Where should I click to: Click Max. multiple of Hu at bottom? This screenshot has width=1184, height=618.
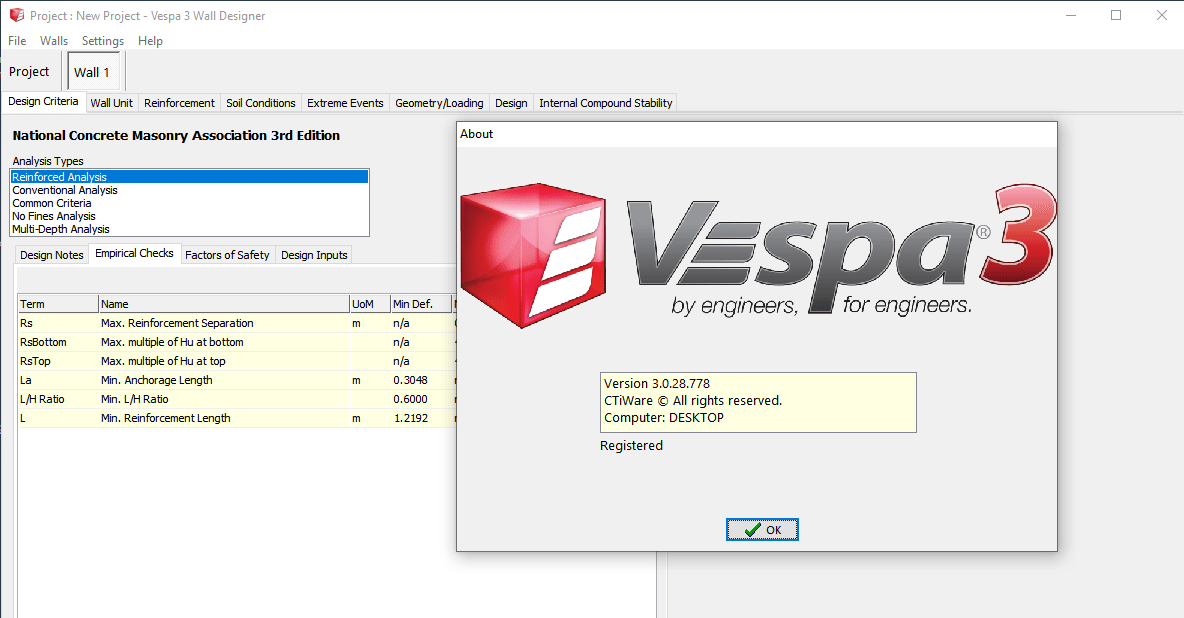tap(172, 342)
